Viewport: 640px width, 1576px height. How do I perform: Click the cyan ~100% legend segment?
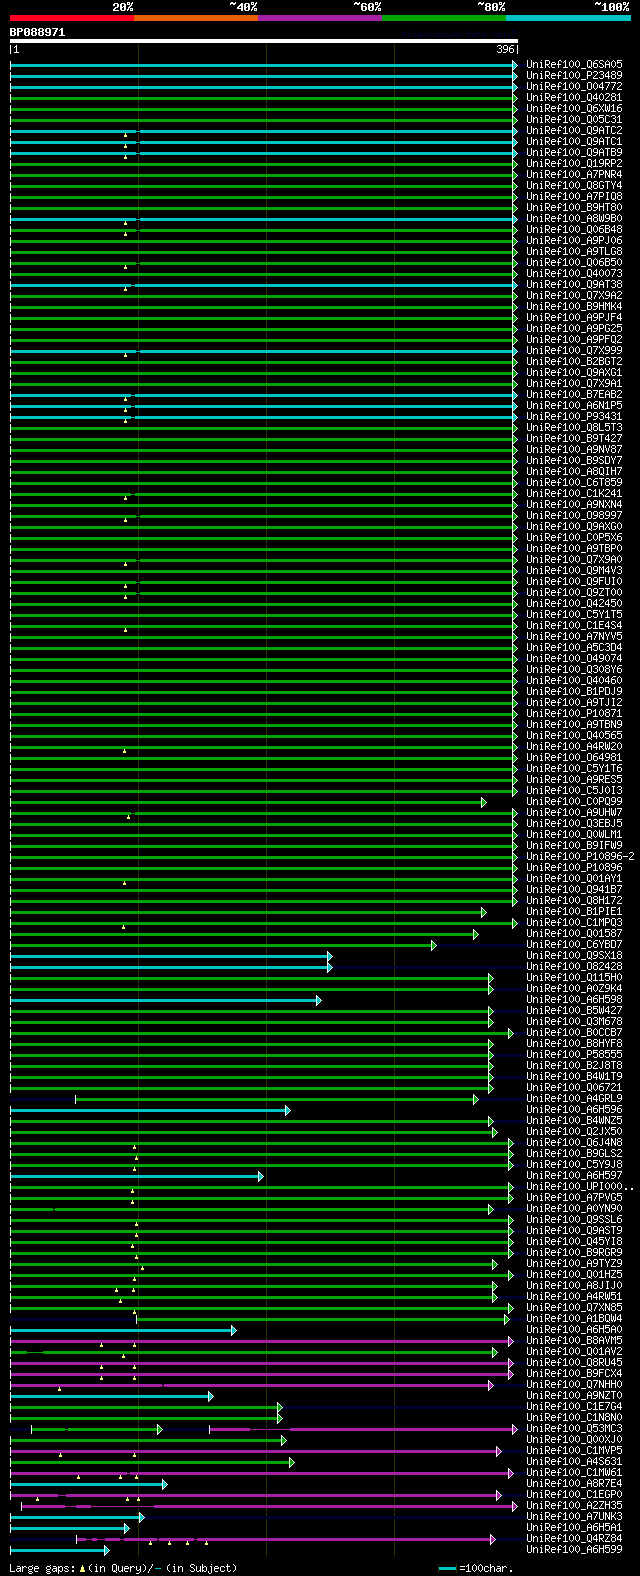[568, 18]
